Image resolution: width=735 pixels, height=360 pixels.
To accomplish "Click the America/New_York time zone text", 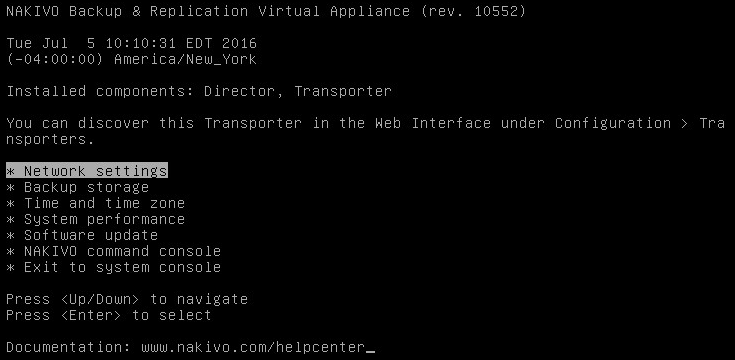I will point(185,60).
